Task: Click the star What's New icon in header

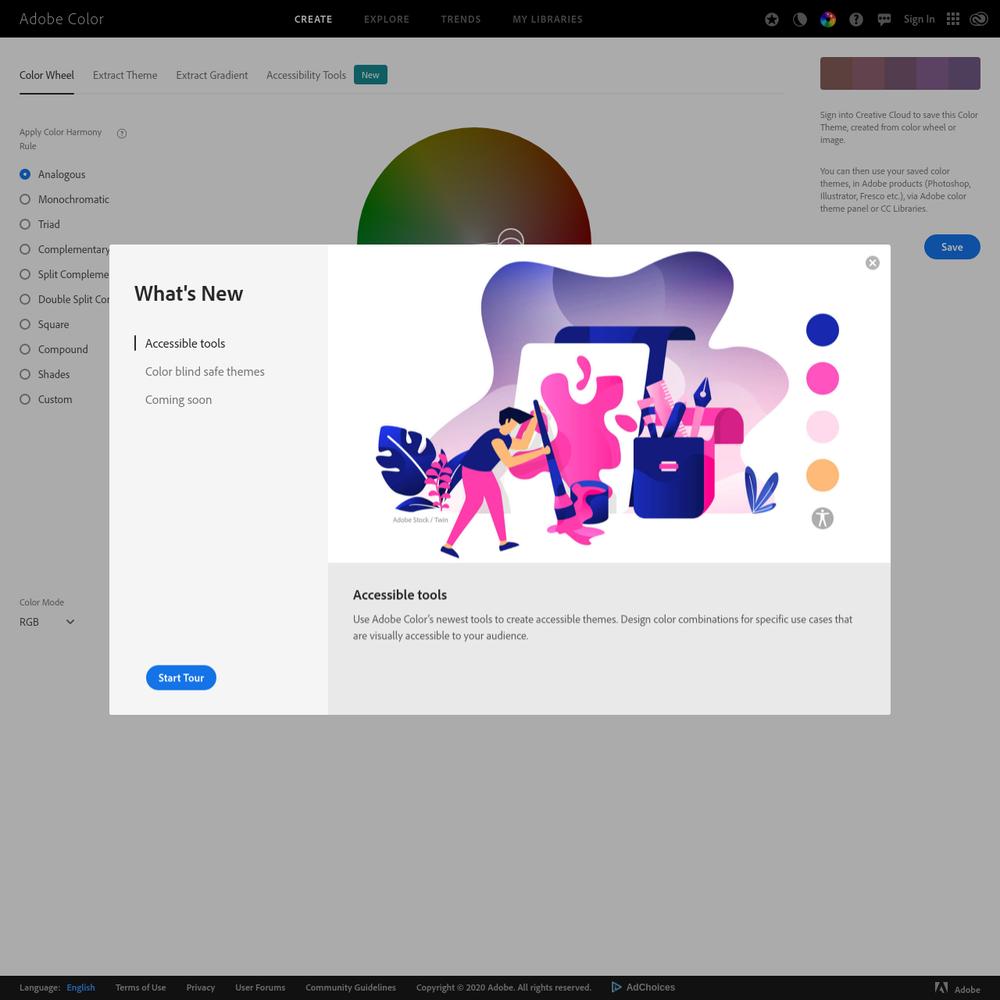Action: coord(772,19)
